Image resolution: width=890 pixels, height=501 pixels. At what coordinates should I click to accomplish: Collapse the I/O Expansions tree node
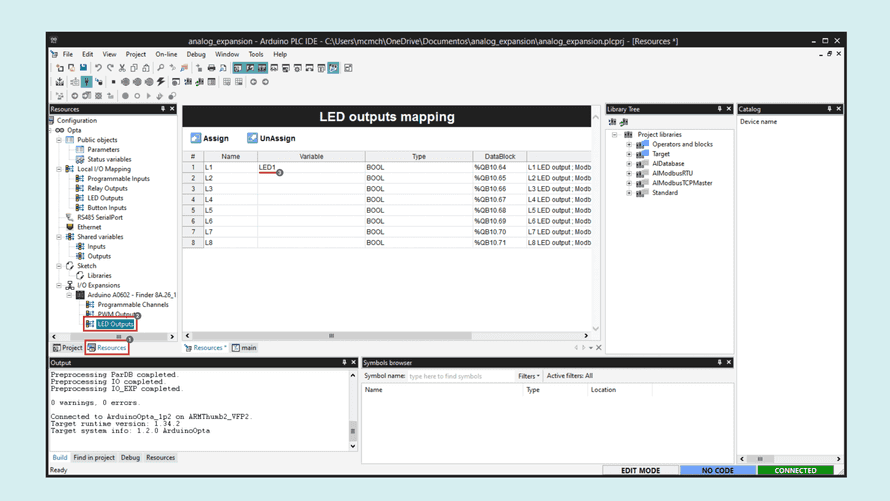[x=59, y=285]
